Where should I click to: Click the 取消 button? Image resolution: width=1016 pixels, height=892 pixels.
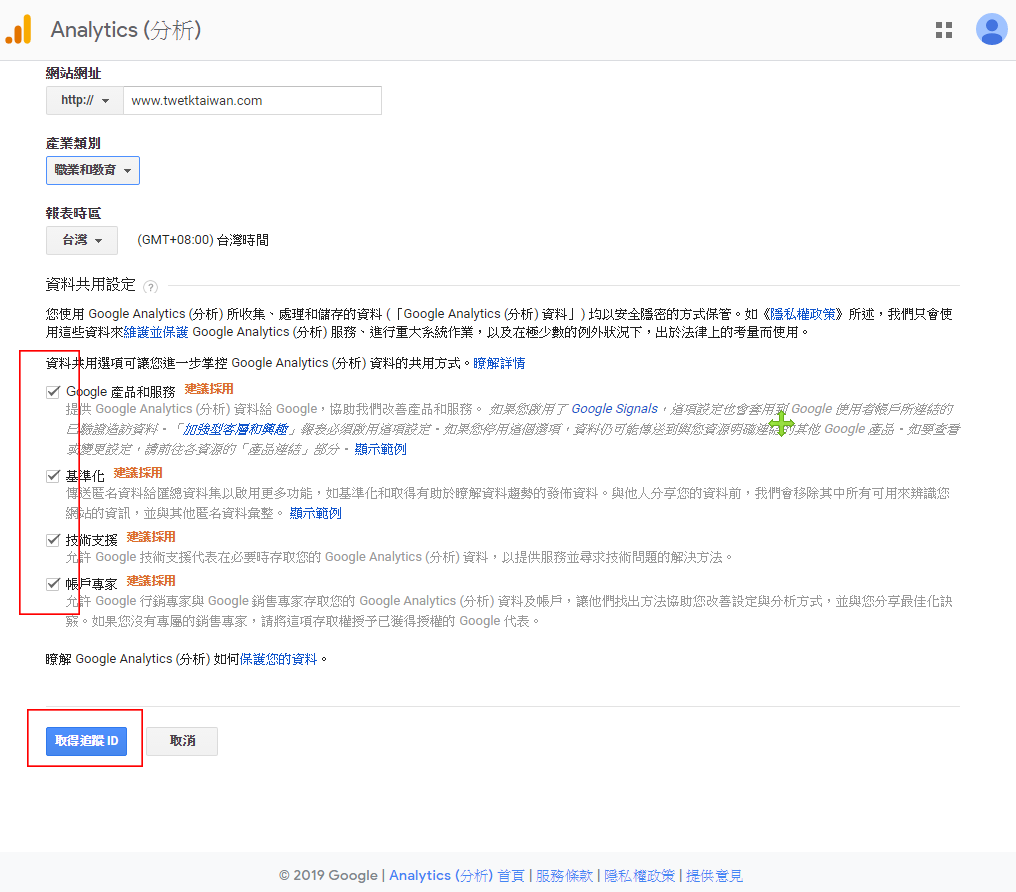(x=182, y=741)
